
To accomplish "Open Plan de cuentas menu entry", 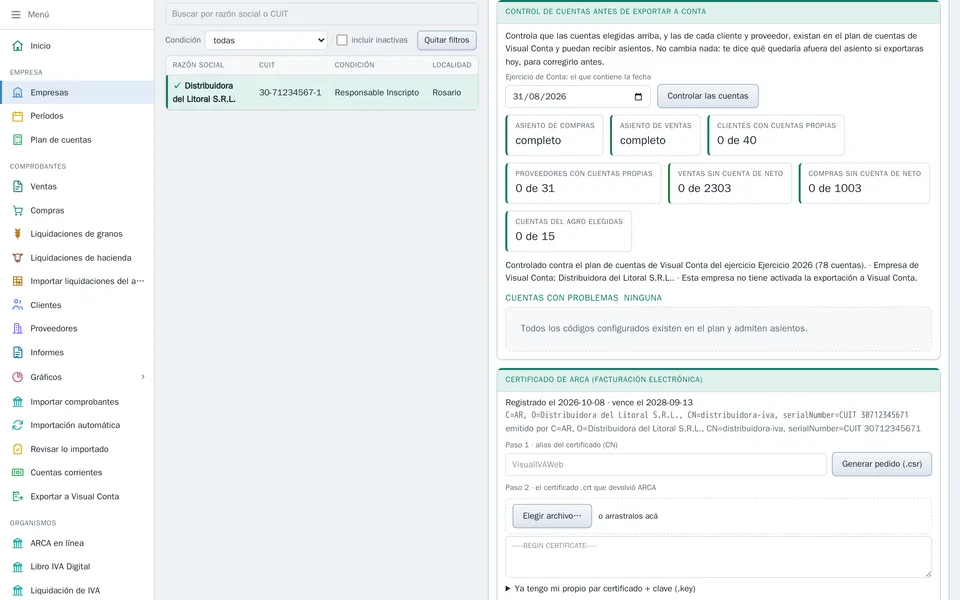I will tap(77, 140).
